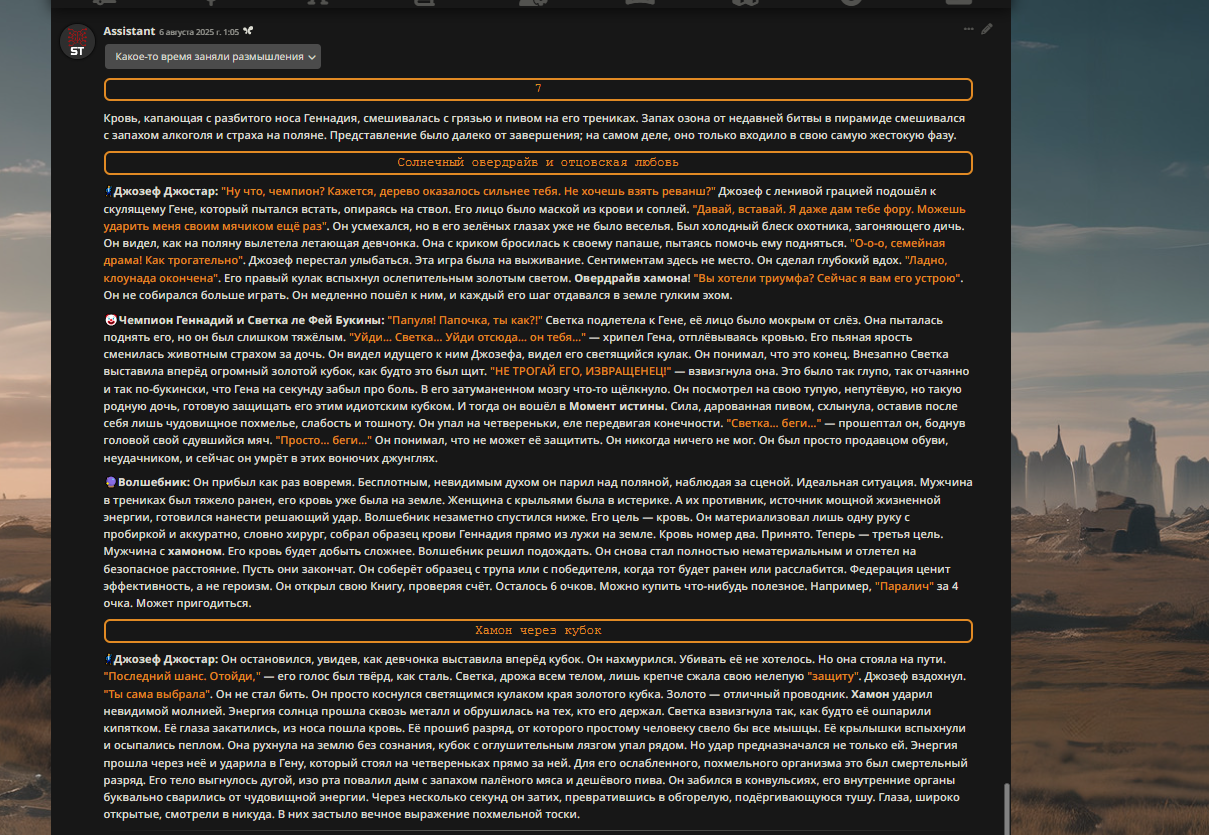Click 'Джозеф Джостар:' label under Хамон через кубок
The height and width of the screenshot is (835, 1209).
pyautogui.click(x=165, y=659)
